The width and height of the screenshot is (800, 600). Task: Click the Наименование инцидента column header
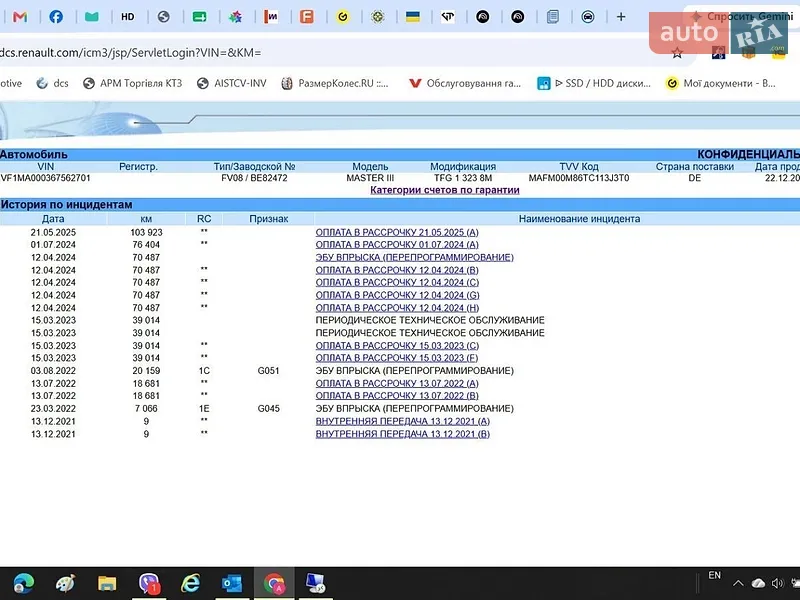579,218
